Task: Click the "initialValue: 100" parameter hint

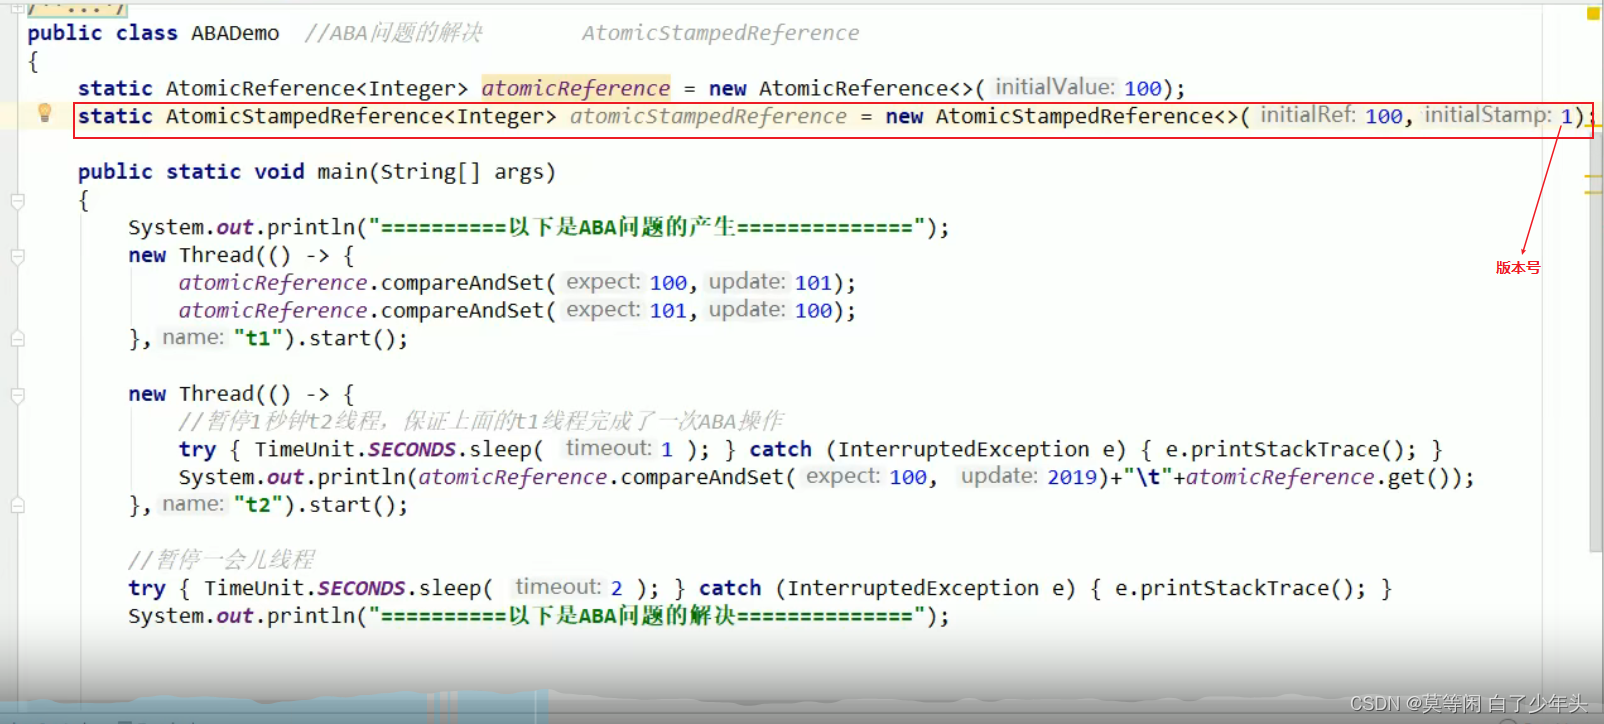Action: point(1078,88)
